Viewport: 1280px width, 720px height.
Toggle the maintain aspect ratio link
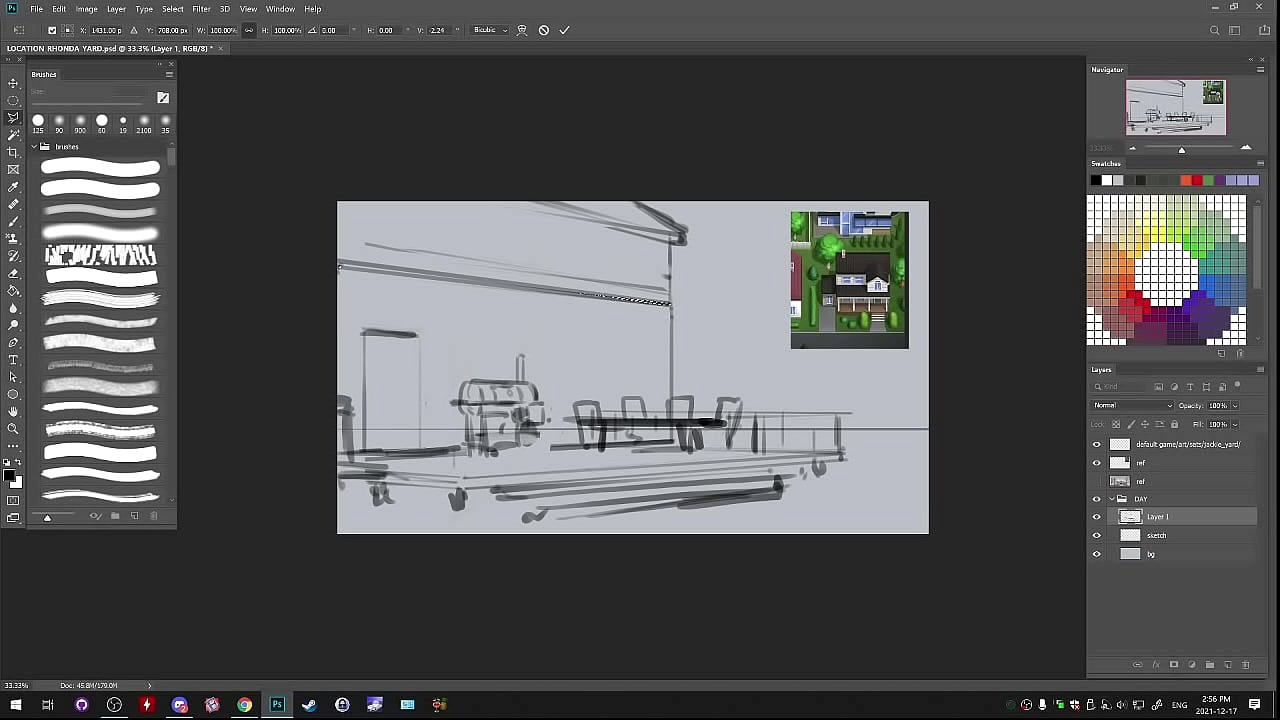(x=249, y=30)
